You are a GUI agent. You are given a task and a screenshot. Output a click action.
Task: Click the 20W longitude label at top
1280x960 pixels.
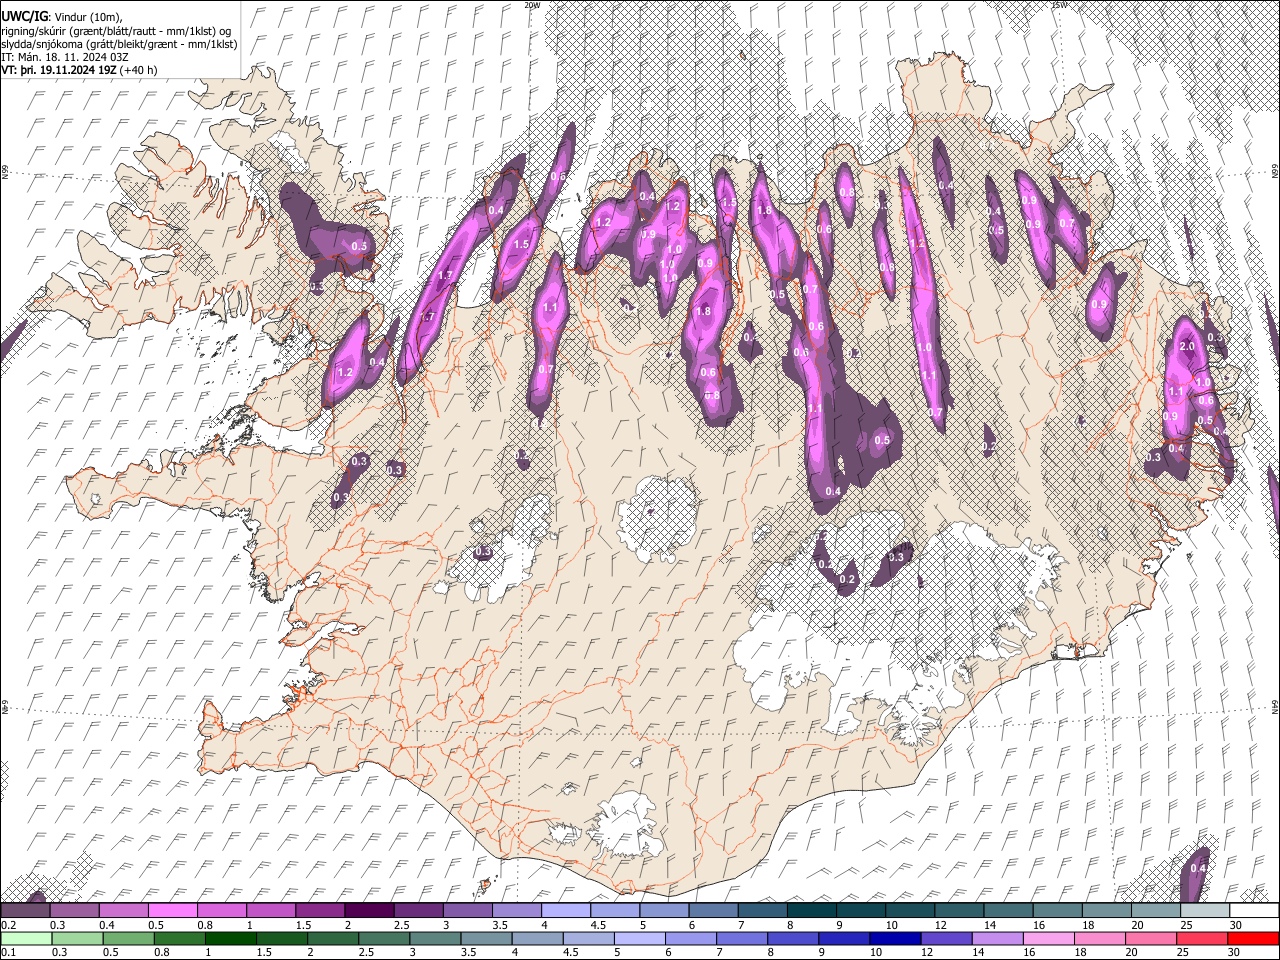click(532, 5)
